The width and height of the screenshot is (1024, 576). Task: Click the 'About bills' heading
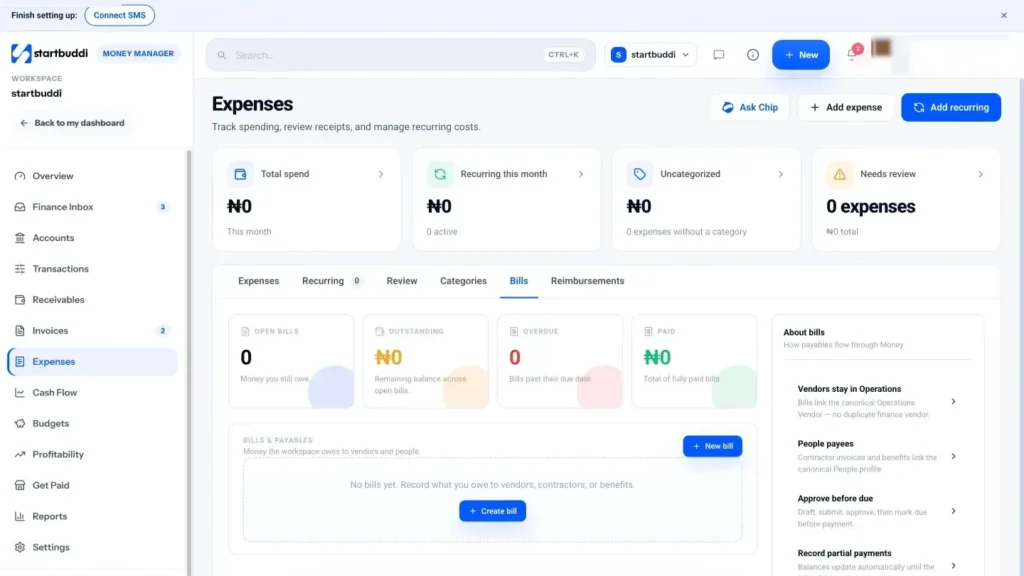point(804,332)
